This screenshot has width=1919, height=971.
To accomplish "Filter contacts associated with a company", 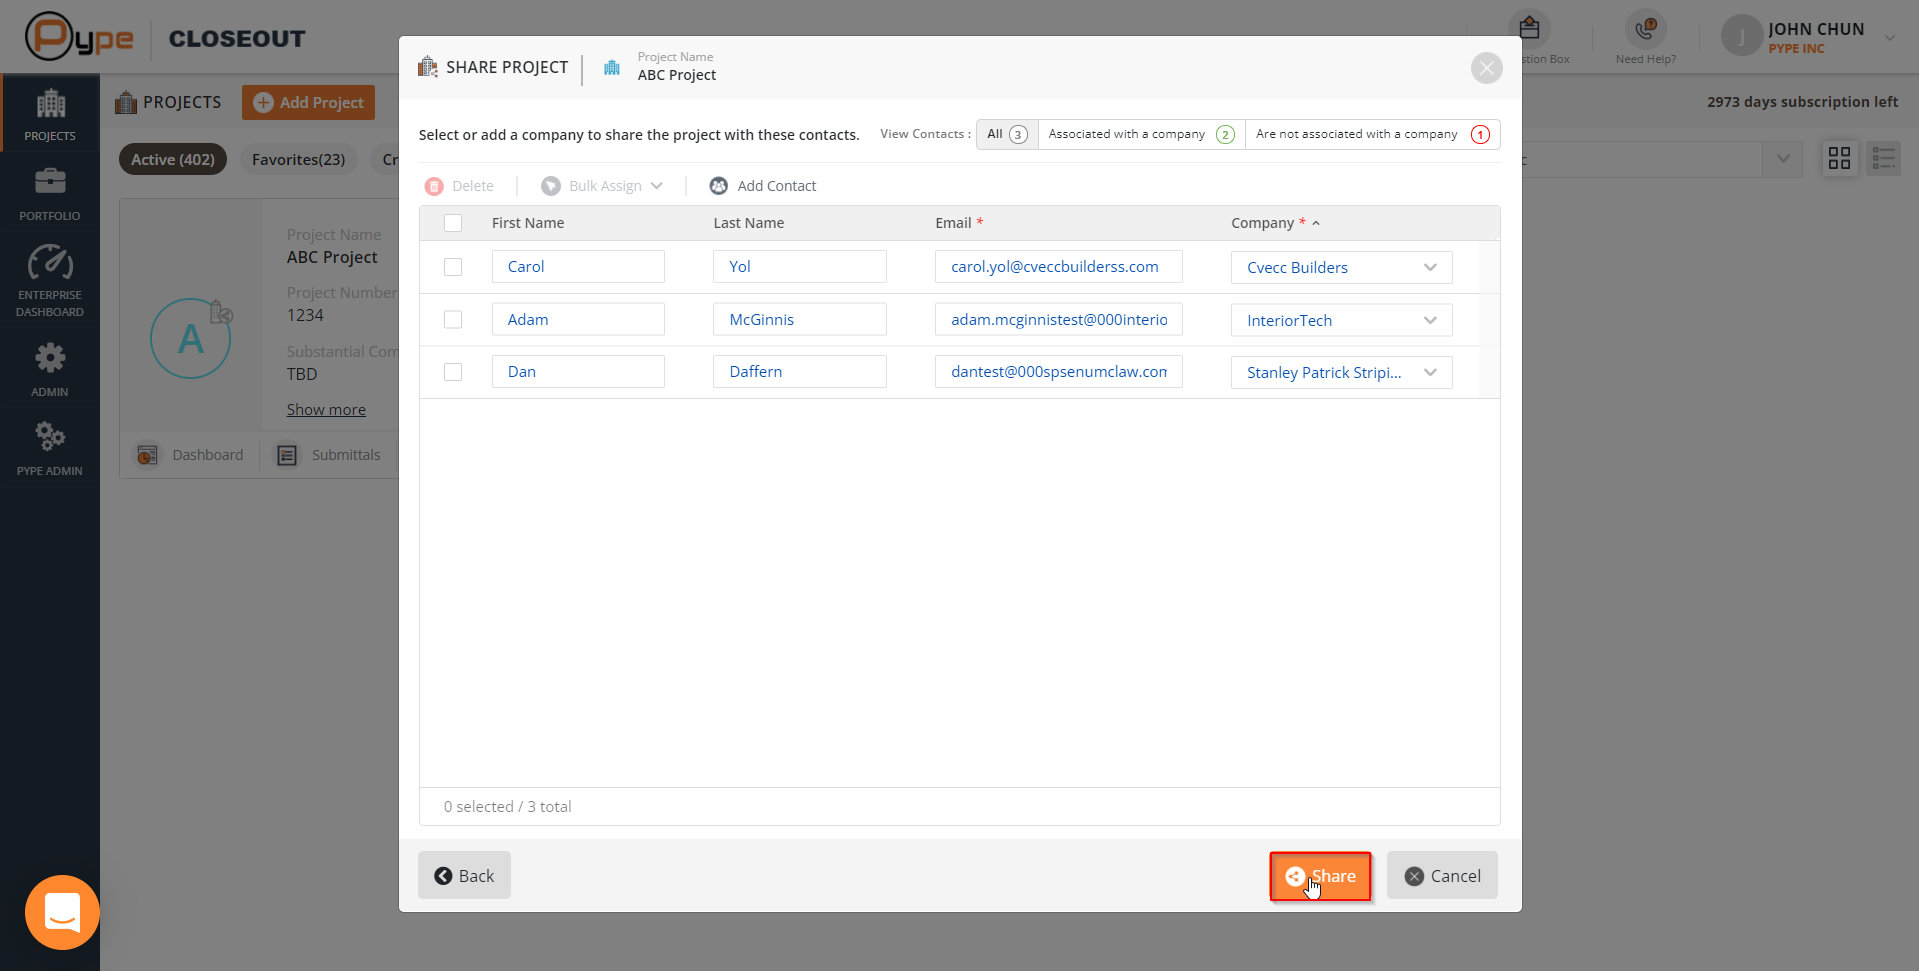I will tap(1141, 134).
